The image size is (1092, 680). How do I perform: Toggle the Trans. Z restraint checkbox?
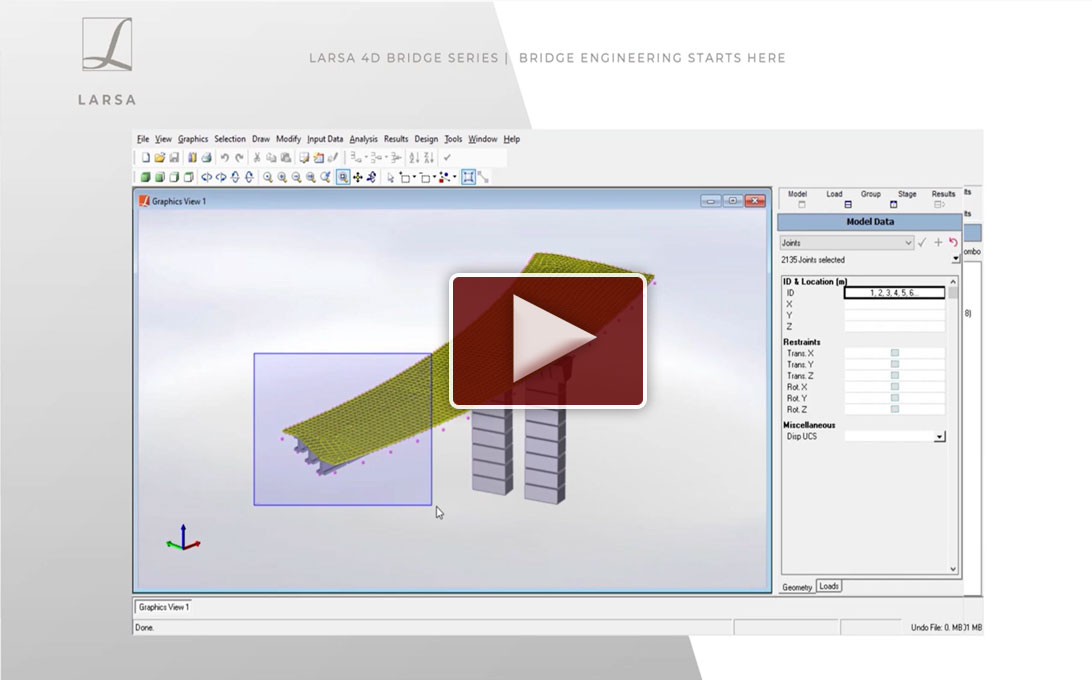click(x=895, y=376)
